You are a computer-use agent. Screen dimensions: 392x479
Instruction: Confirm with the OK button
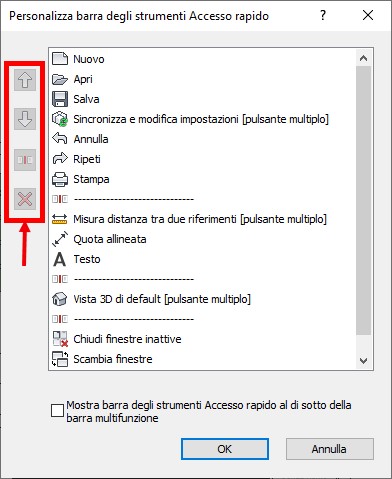(225, 449)
